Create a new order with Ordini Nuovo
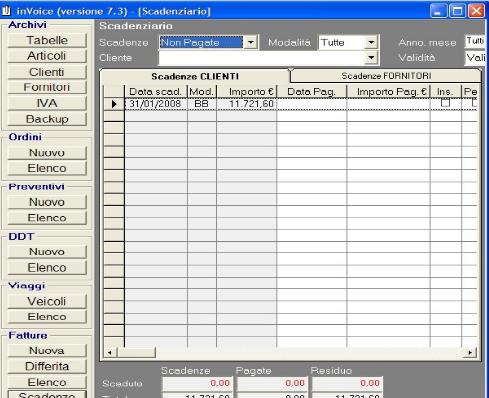Viewport: 489px width, 398px height. tap(47, 153)
